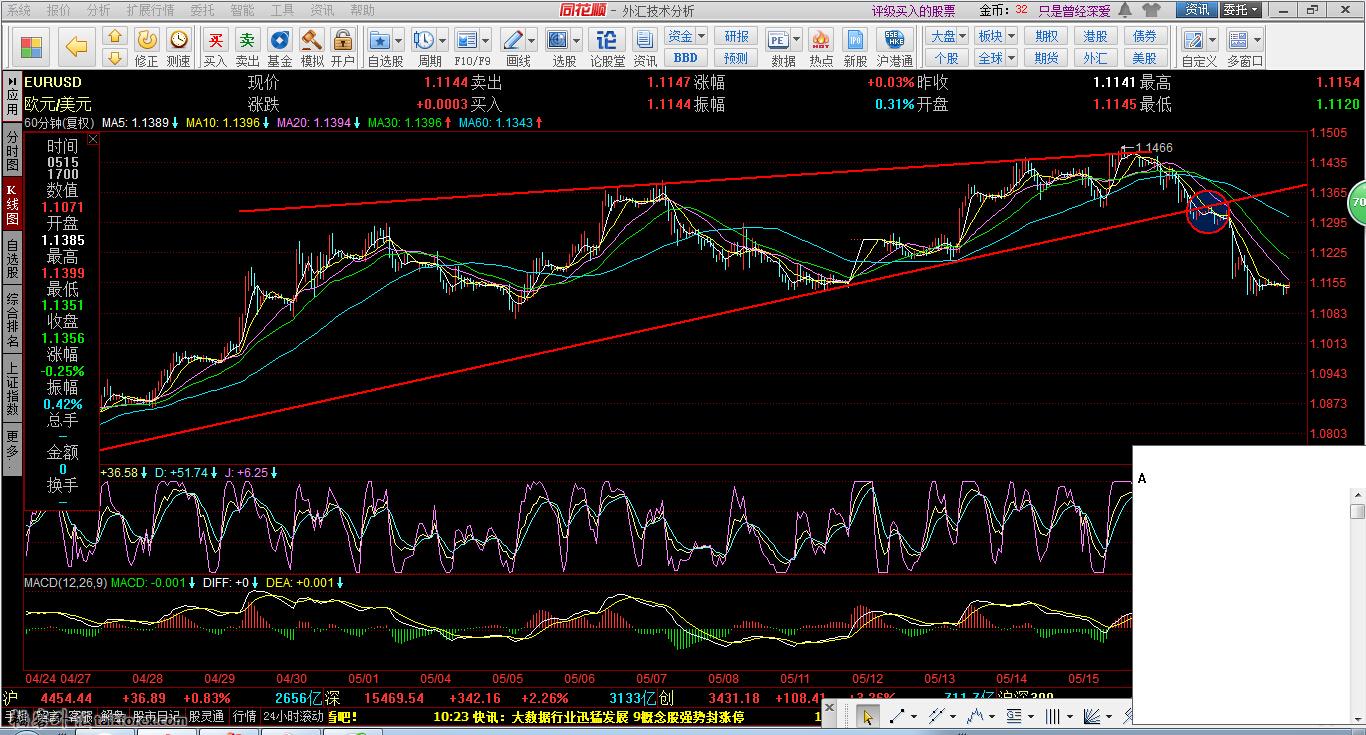Open the 报价 menu
The image size is (1366, 735).
point(59,10)
